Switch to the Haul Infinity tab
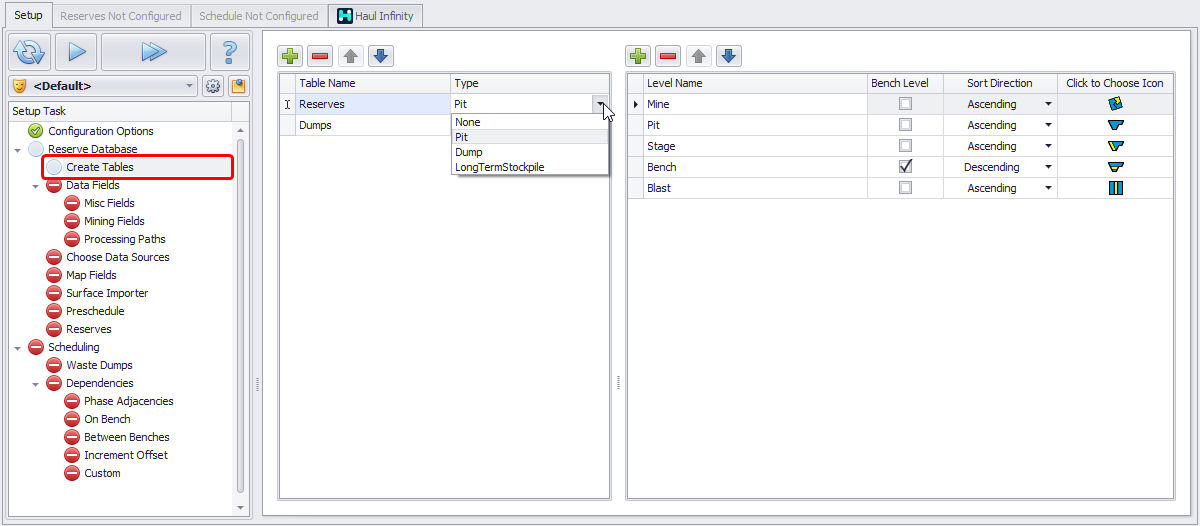The image size is (1200, 526). [376, 16]
